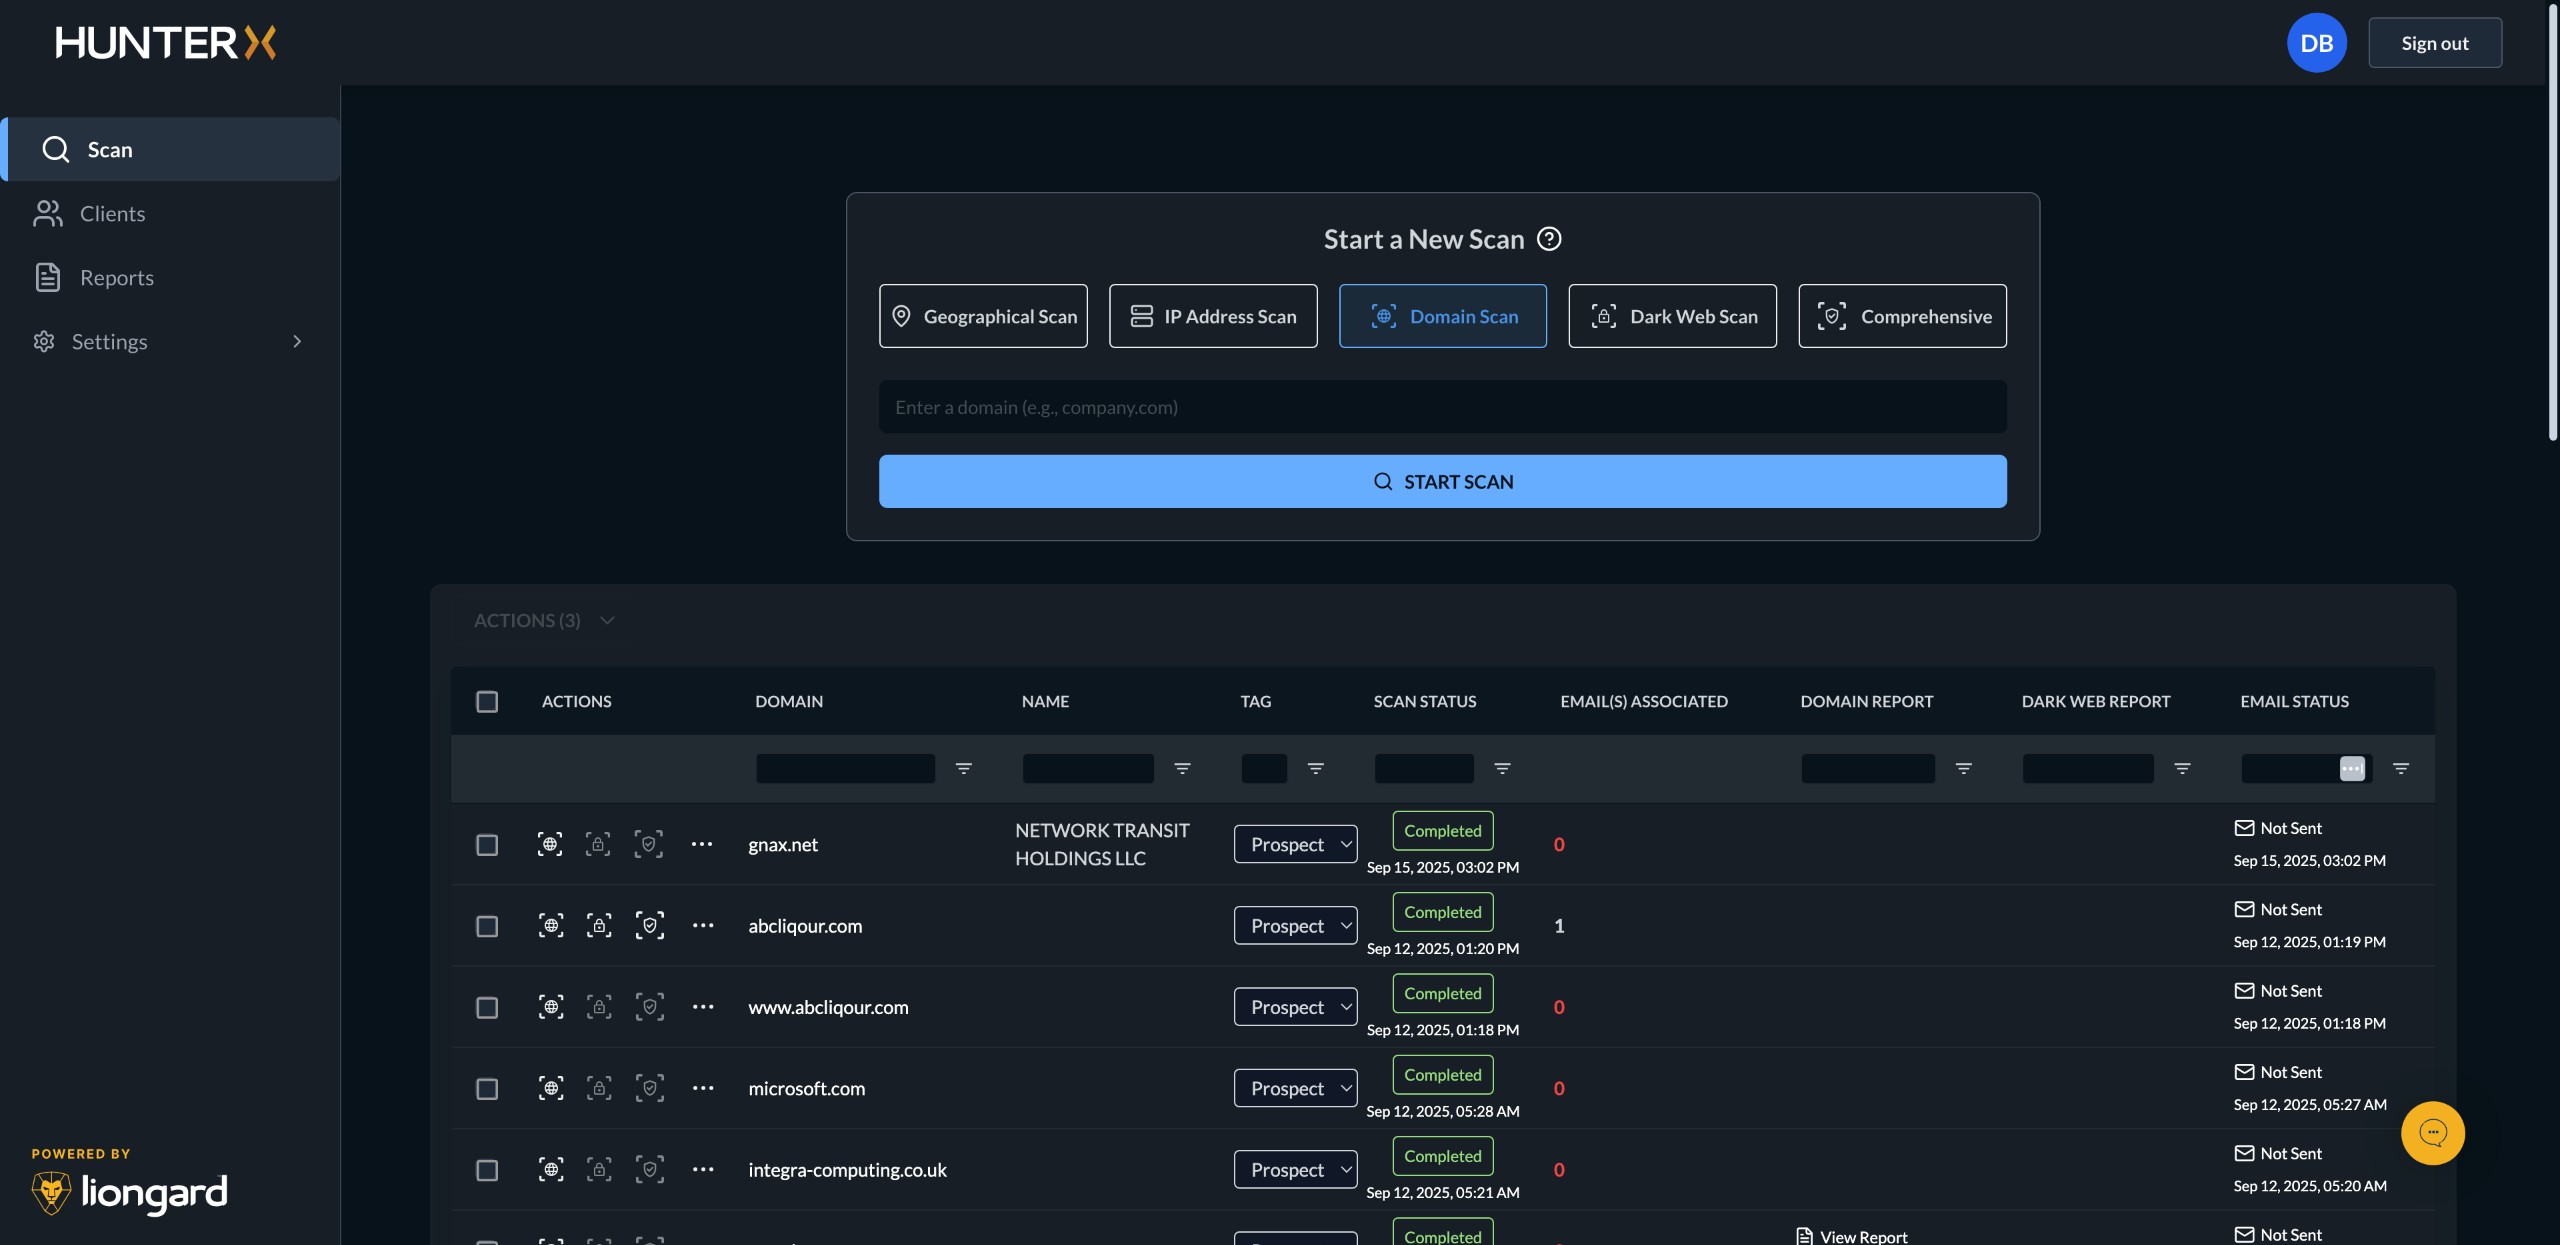Focus the enter a domain input field
Viewport: 2560px width, 1245px height.
[x=1442, y=407]
